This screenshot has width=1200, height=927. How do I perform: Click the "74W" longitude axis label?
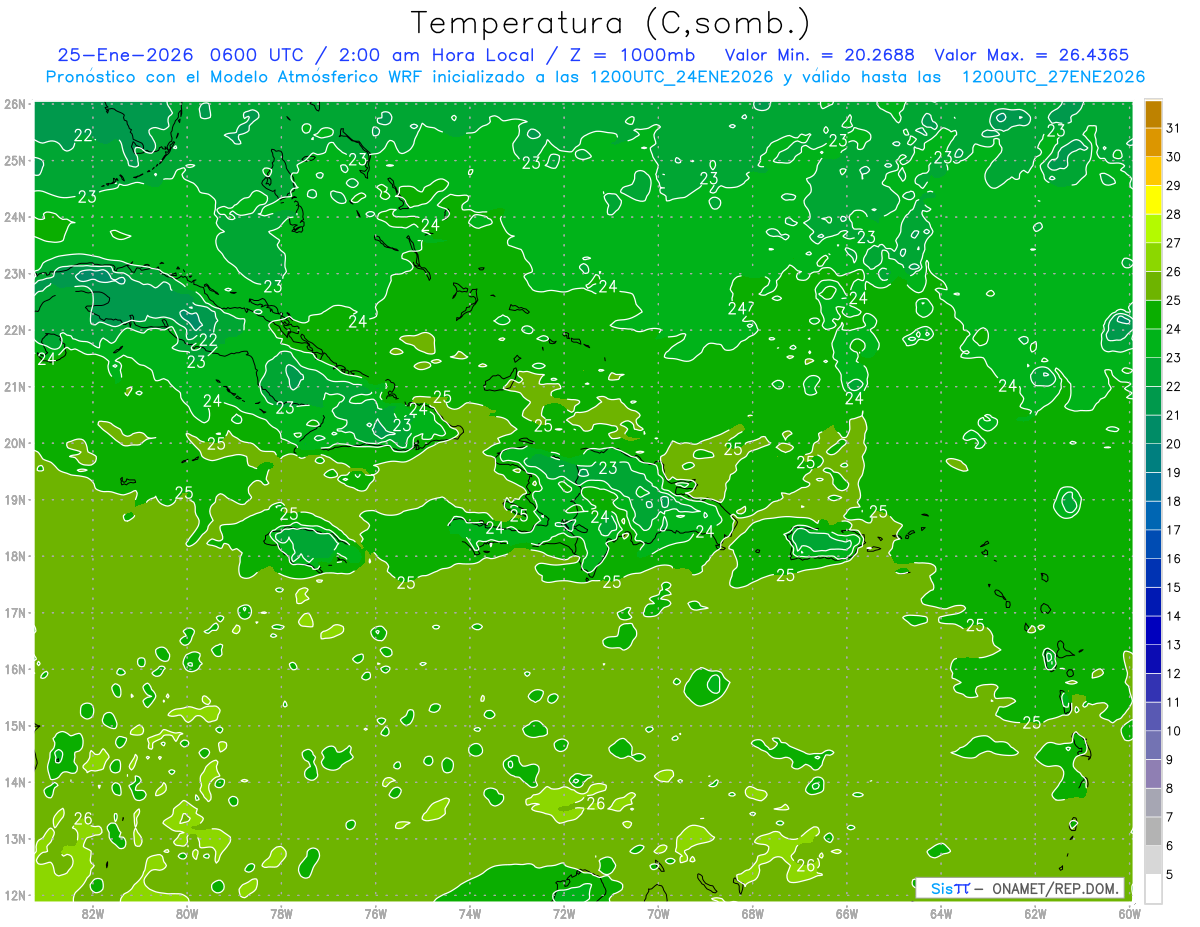[x=469, y=913]
